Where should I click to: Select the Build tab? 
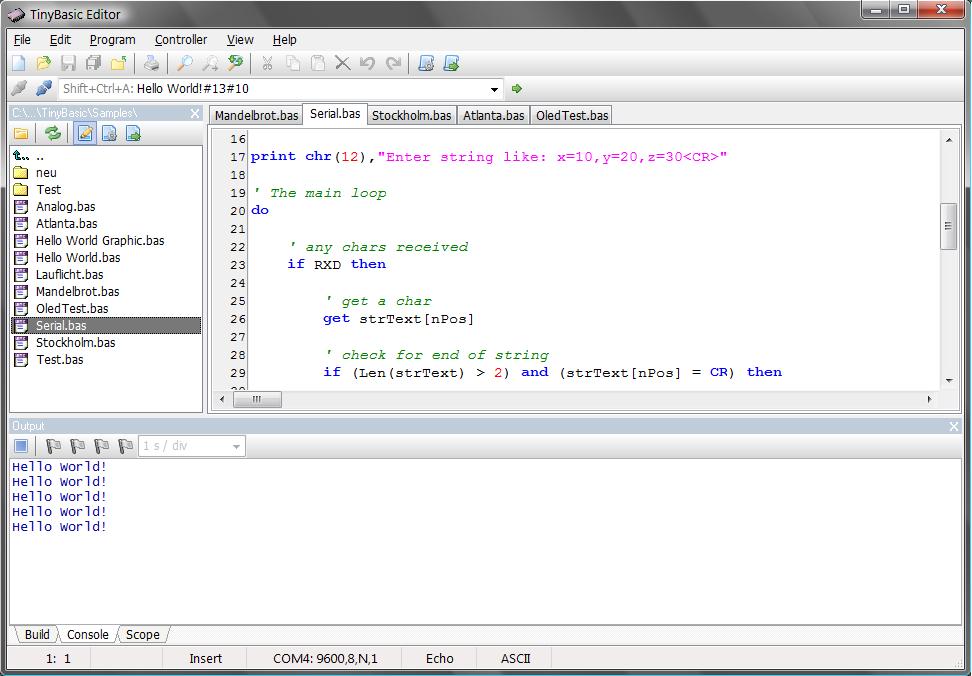[37, 635]
